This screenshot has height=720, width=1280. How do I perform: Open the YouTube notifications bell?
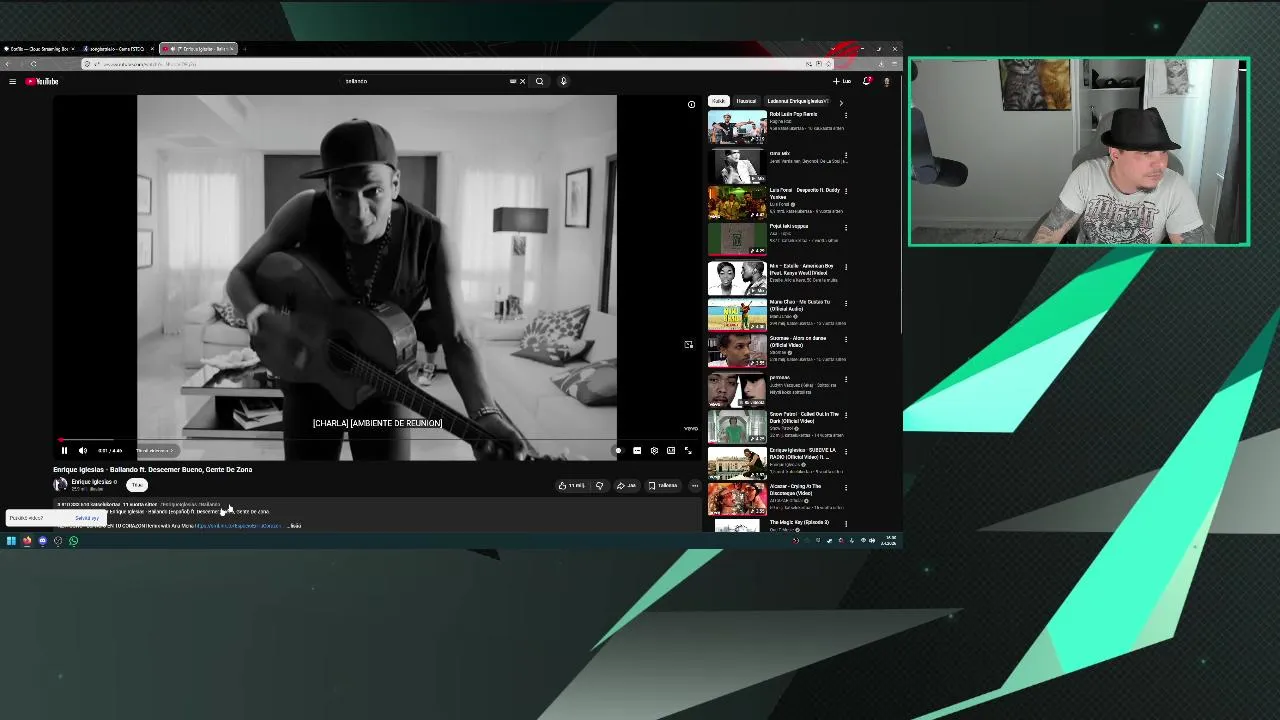tap(867, 81)
